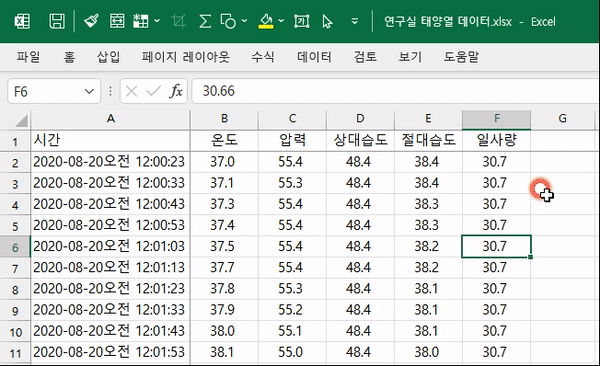Open the 데이터 tab
This screenshot has height=366, width=600.
tap(314, 57)
